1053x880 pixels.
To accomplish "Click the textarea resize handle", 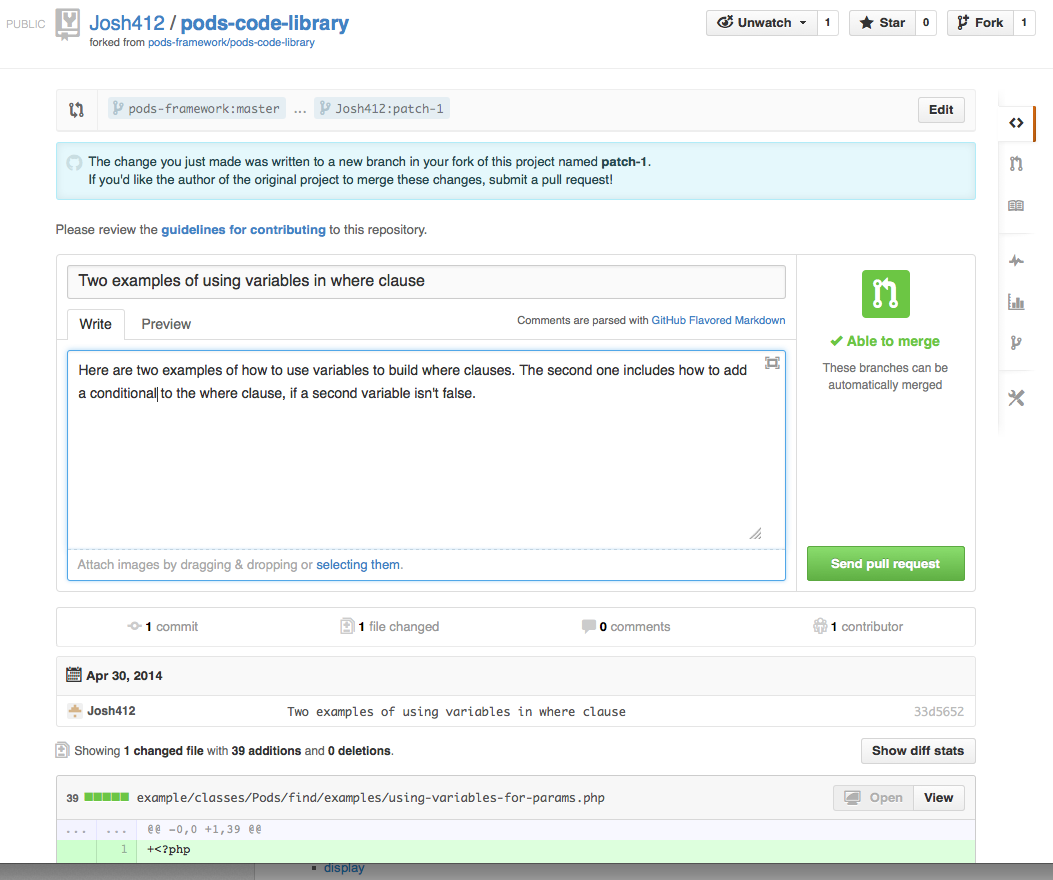I will pos(756,533).
